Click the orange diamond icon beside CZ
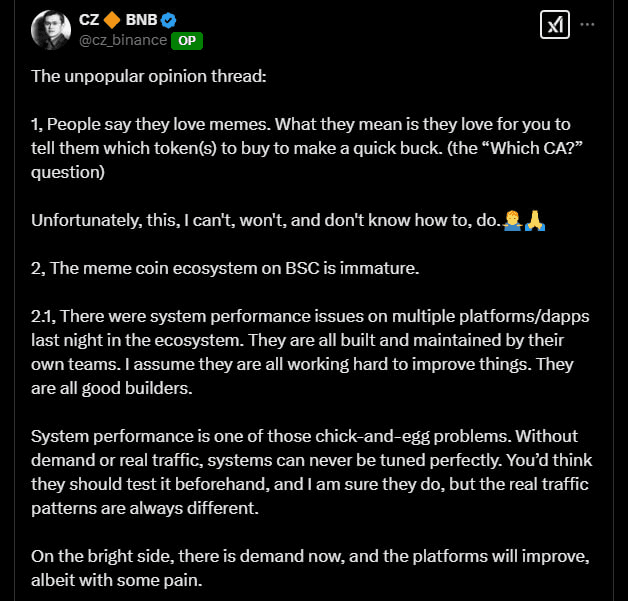 112,20
